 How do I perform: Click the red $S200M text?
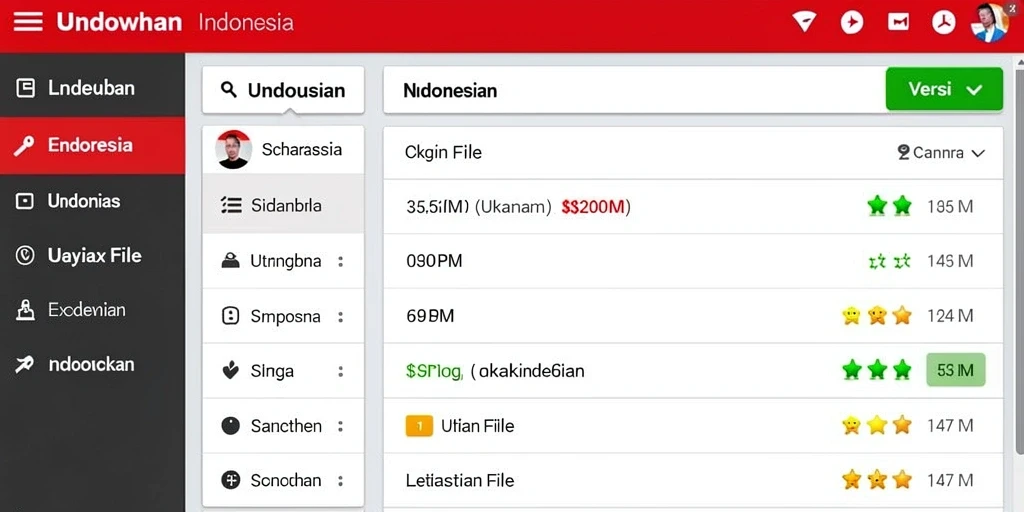pos(593,208)
